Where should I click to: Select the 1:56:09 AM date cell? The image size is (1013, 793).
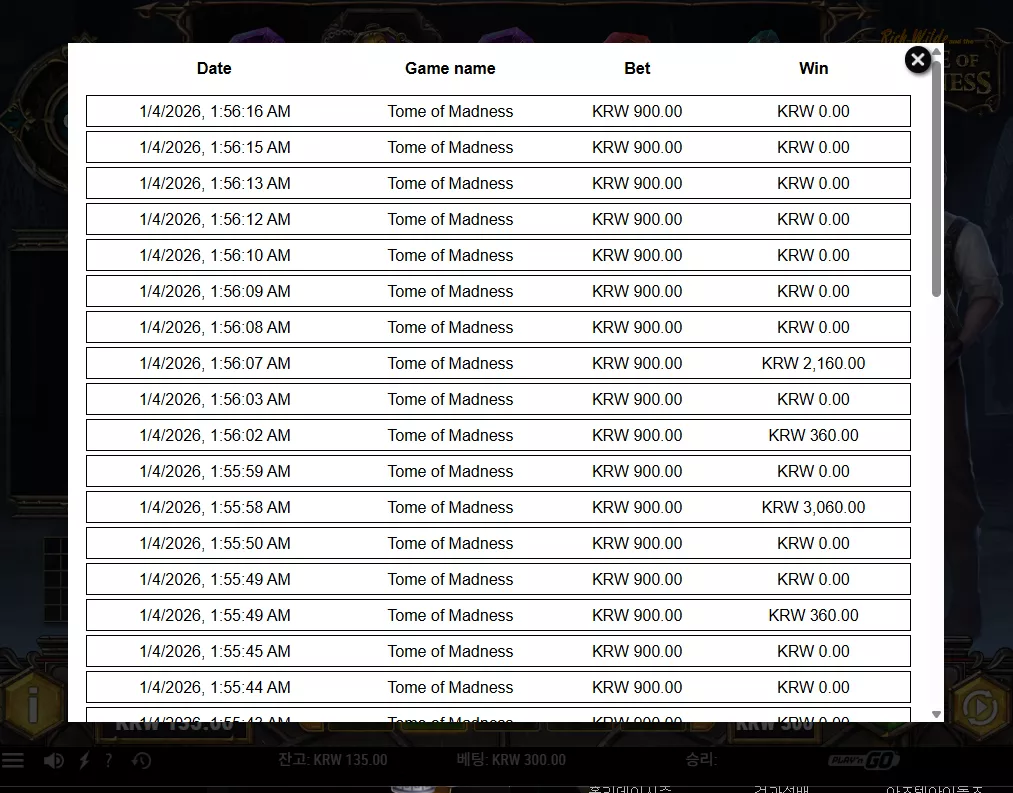[x=214, y=291]
